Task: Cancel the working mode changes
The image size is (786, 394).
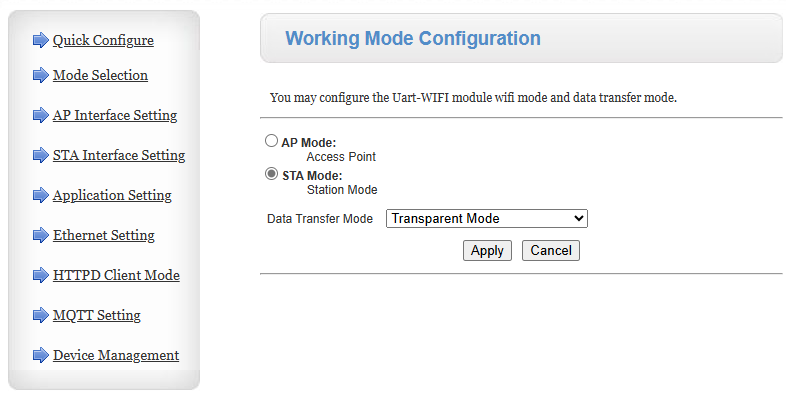Action: click(551, 251)
